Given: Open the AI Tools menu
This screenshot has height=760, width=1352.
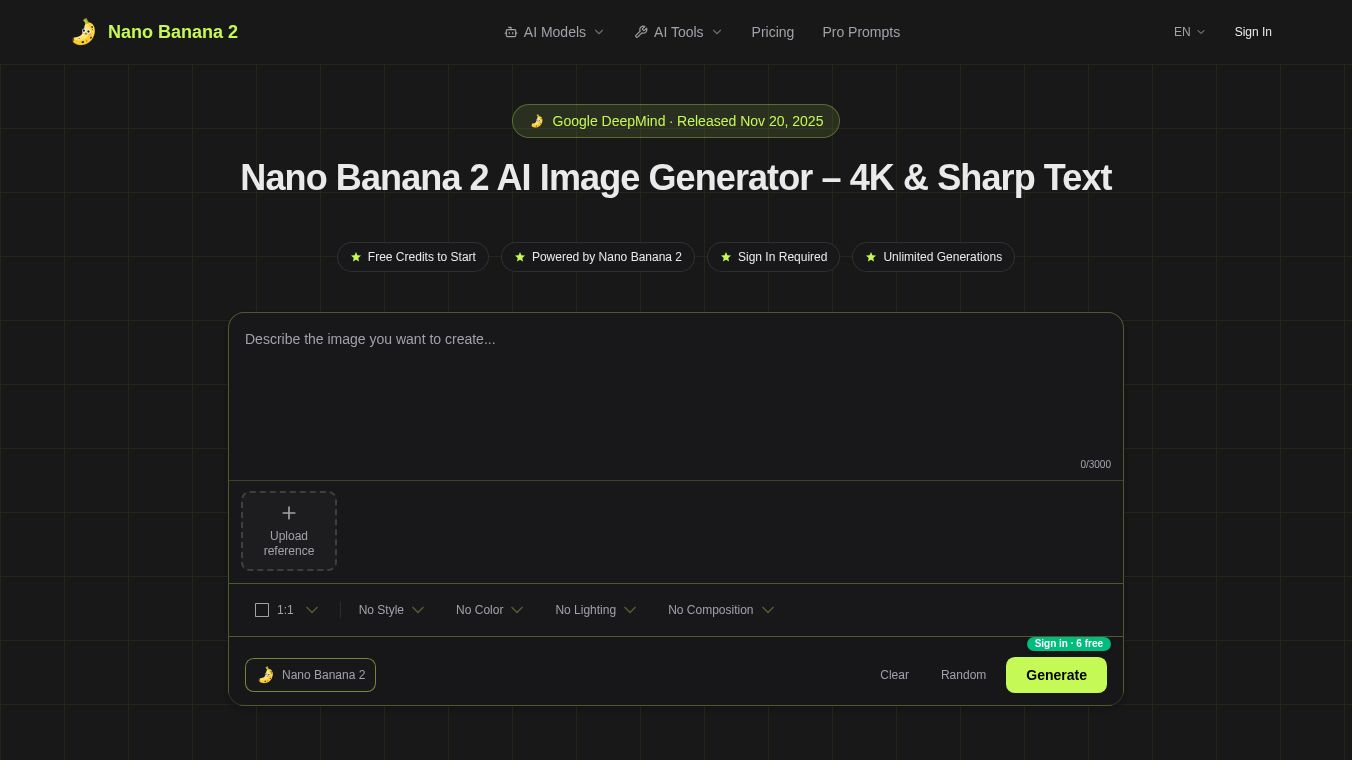Looking at the screenshot, I should (x=678, y=32).
